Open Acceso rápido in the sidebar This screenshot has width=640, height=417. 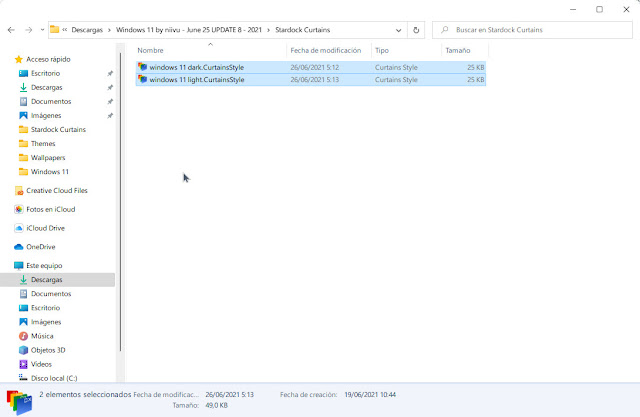(x=48, y=59)
